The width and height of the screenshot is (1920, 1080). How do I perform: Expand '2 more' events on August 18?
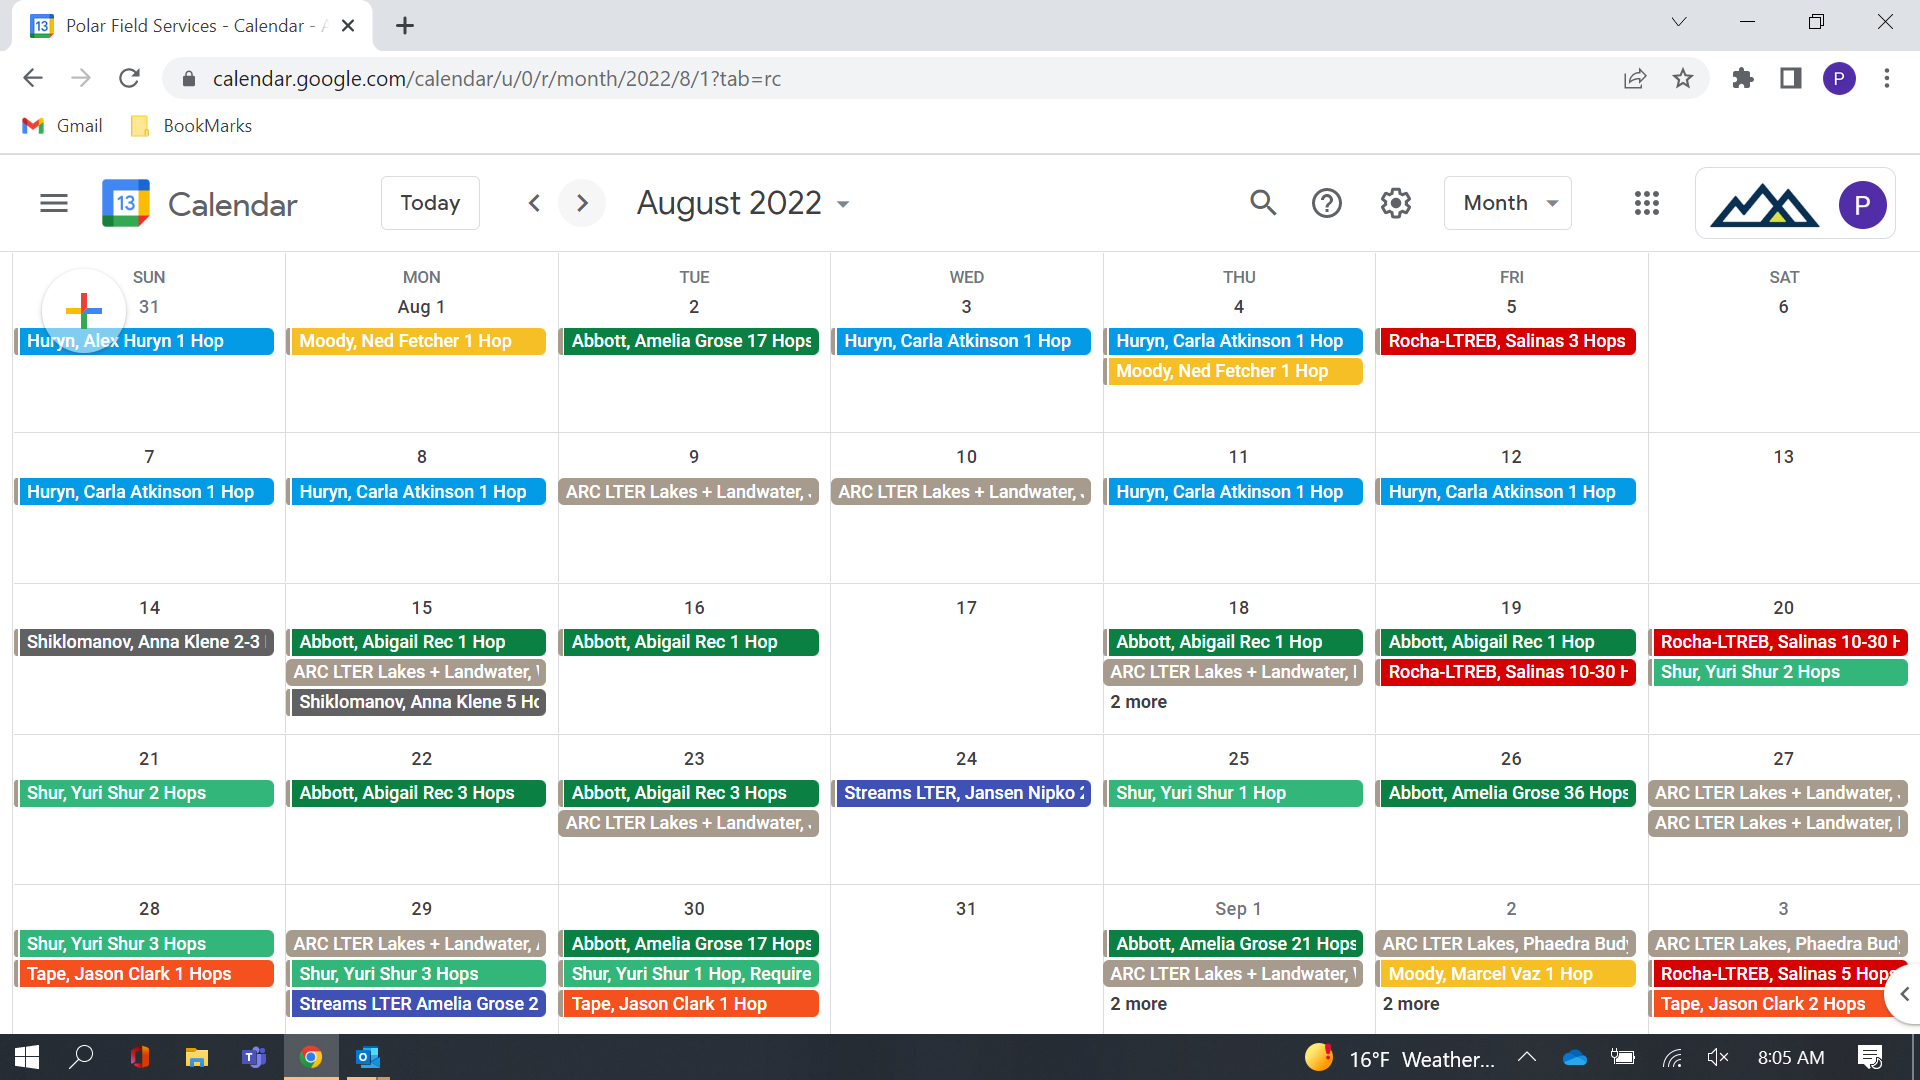pos(1138,702)
